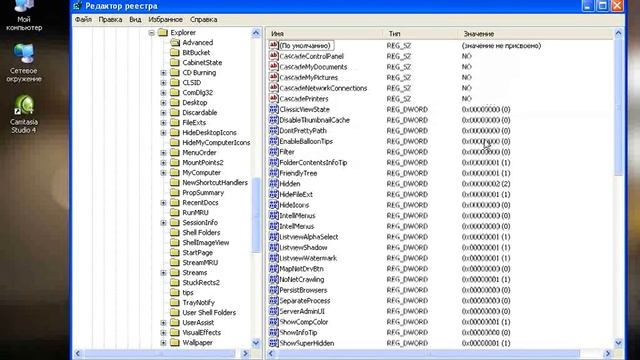Viewport: 640px width, 360px height.
Task: Select the PropSummary tree key
Action: 203,192
